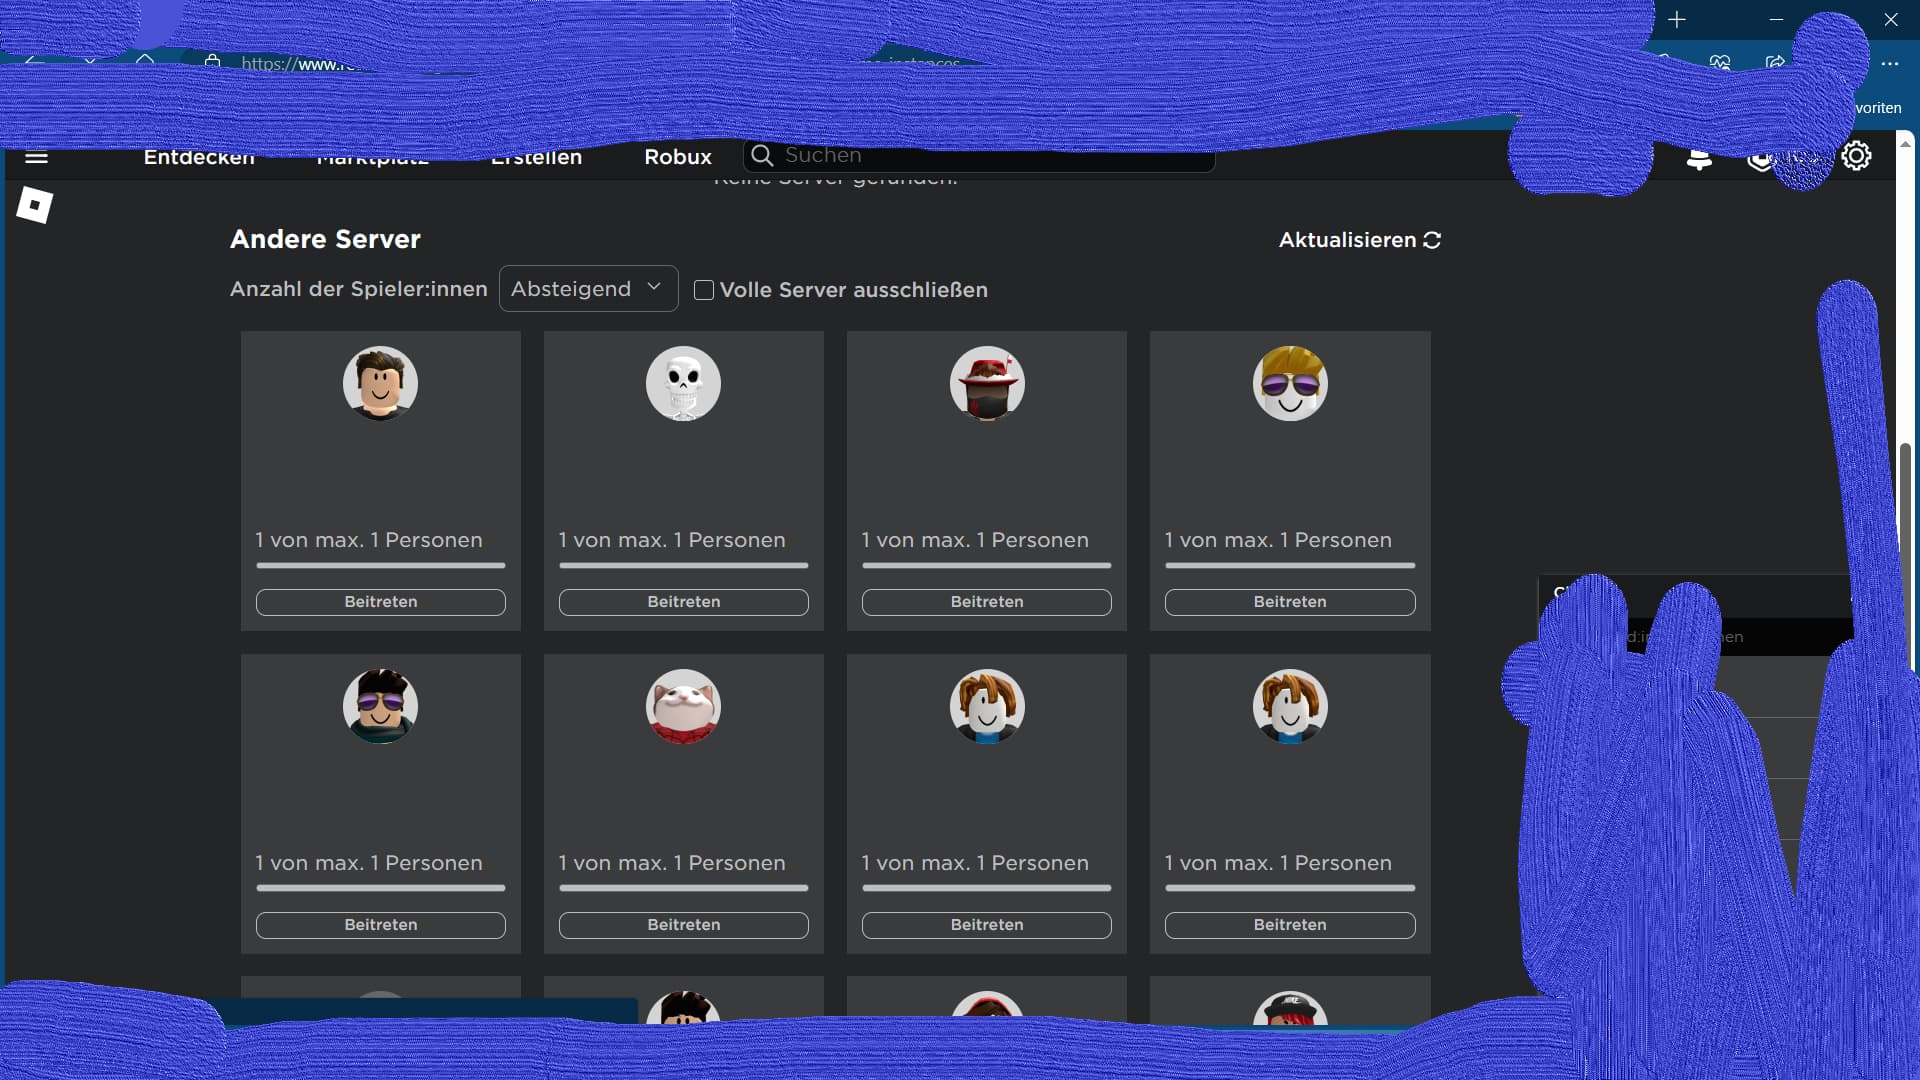1920x1080 pixels.
Task: Open the hamburger navigation menu
Action: click(36, 157)
